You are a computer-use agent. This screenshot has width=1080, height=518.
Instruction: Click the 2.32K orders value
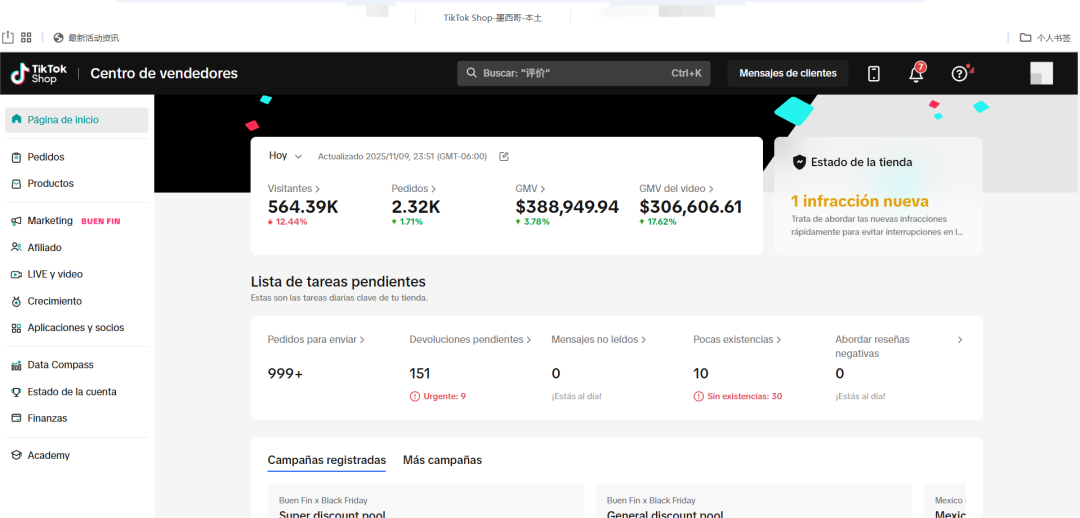pyautogui.click(x=416, y=207)
